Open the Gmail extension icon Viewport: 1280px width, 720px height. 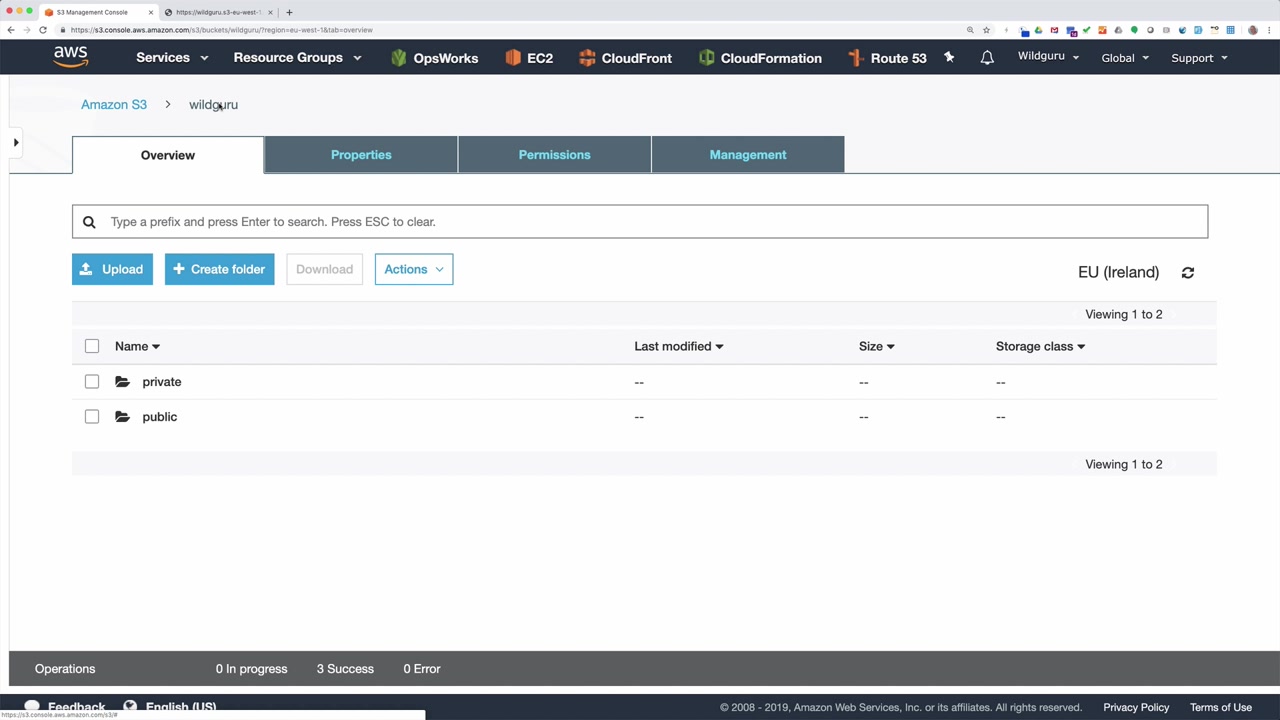pos(1054,30)
